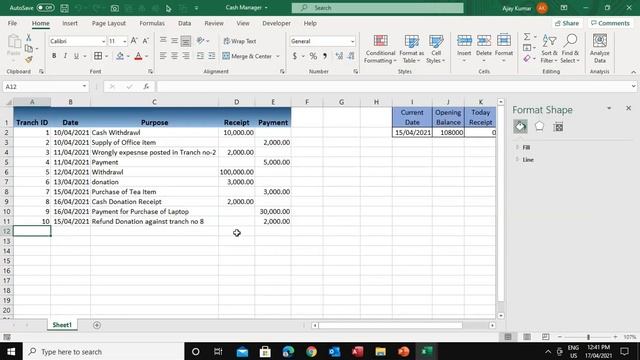The width and height of the screenshot is (640, 360).
Task: Center align text horizontally
Action: click(174, 56)
